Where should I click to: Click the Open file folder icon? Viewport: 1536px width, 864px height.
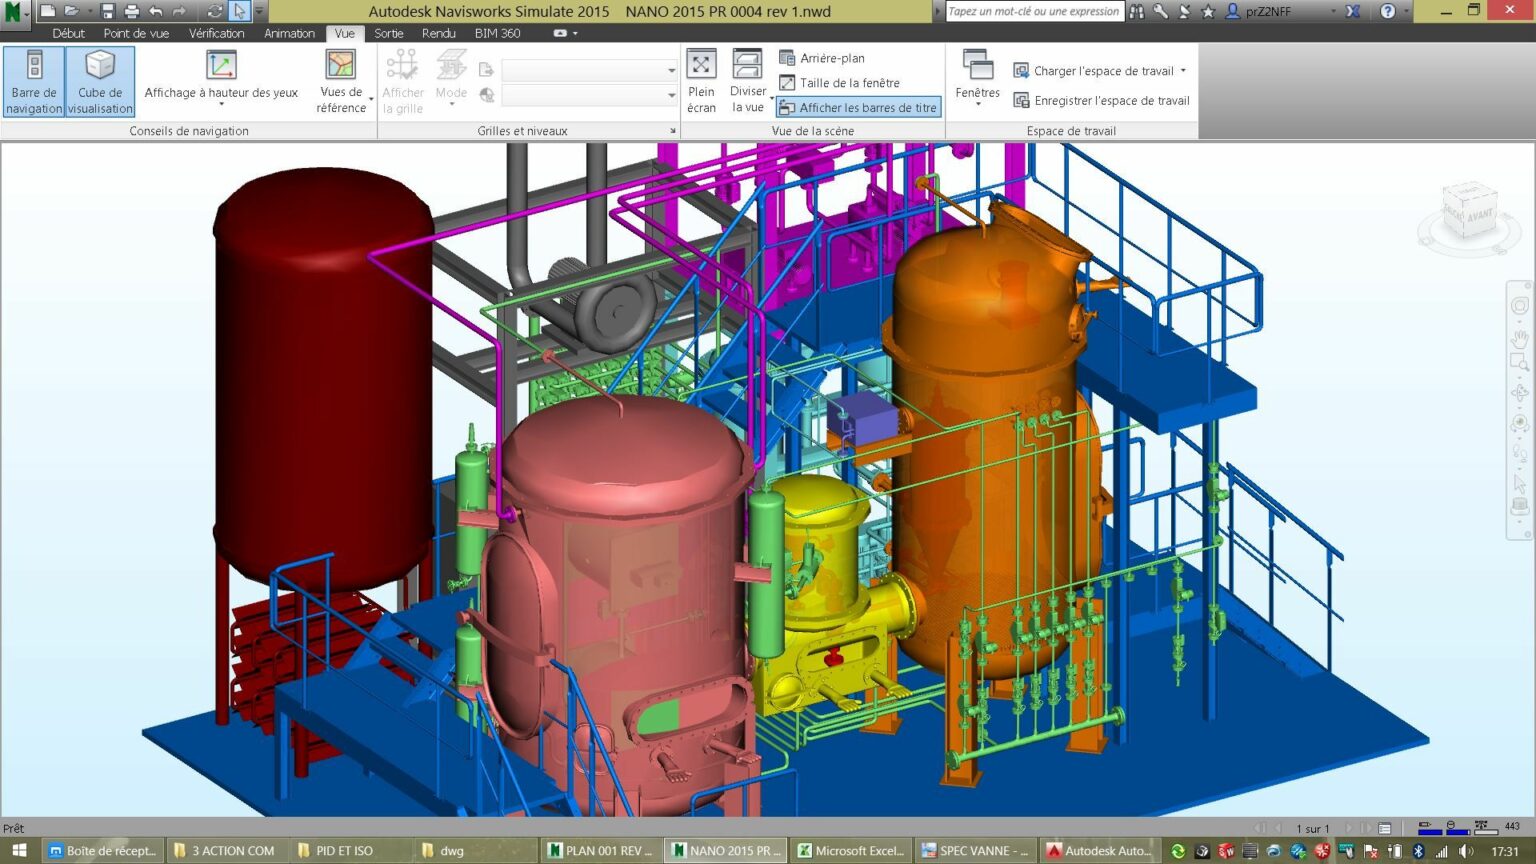pos(72,11)
